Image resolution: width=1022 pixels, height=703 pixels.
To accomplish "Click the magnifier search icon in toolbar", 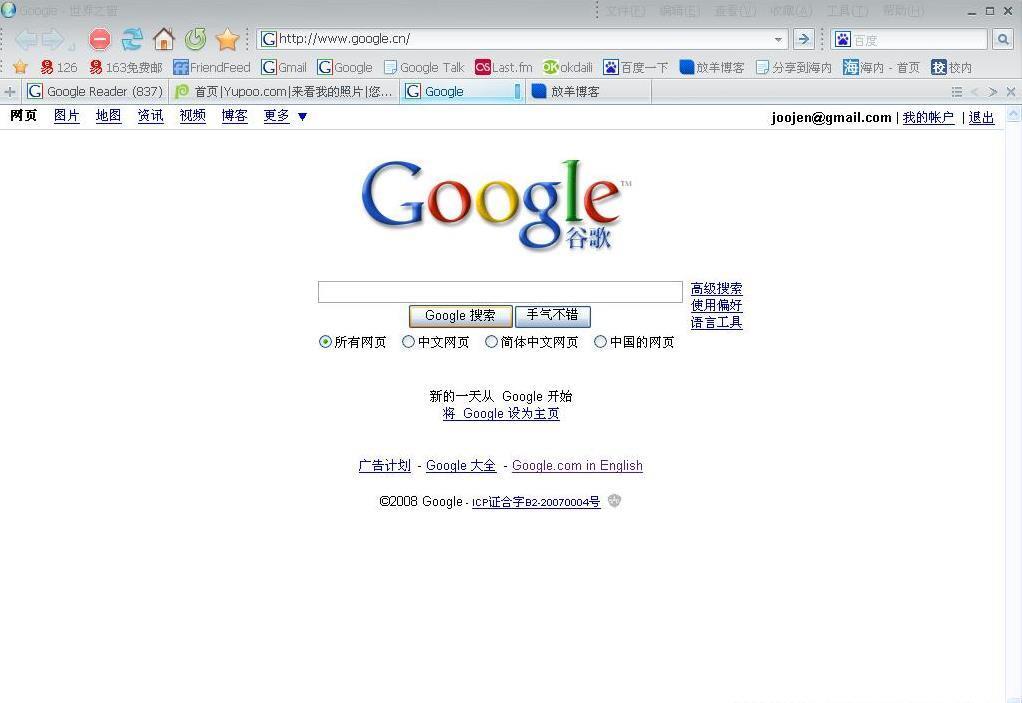I will pyautogui.click(x=1003, y=39).
